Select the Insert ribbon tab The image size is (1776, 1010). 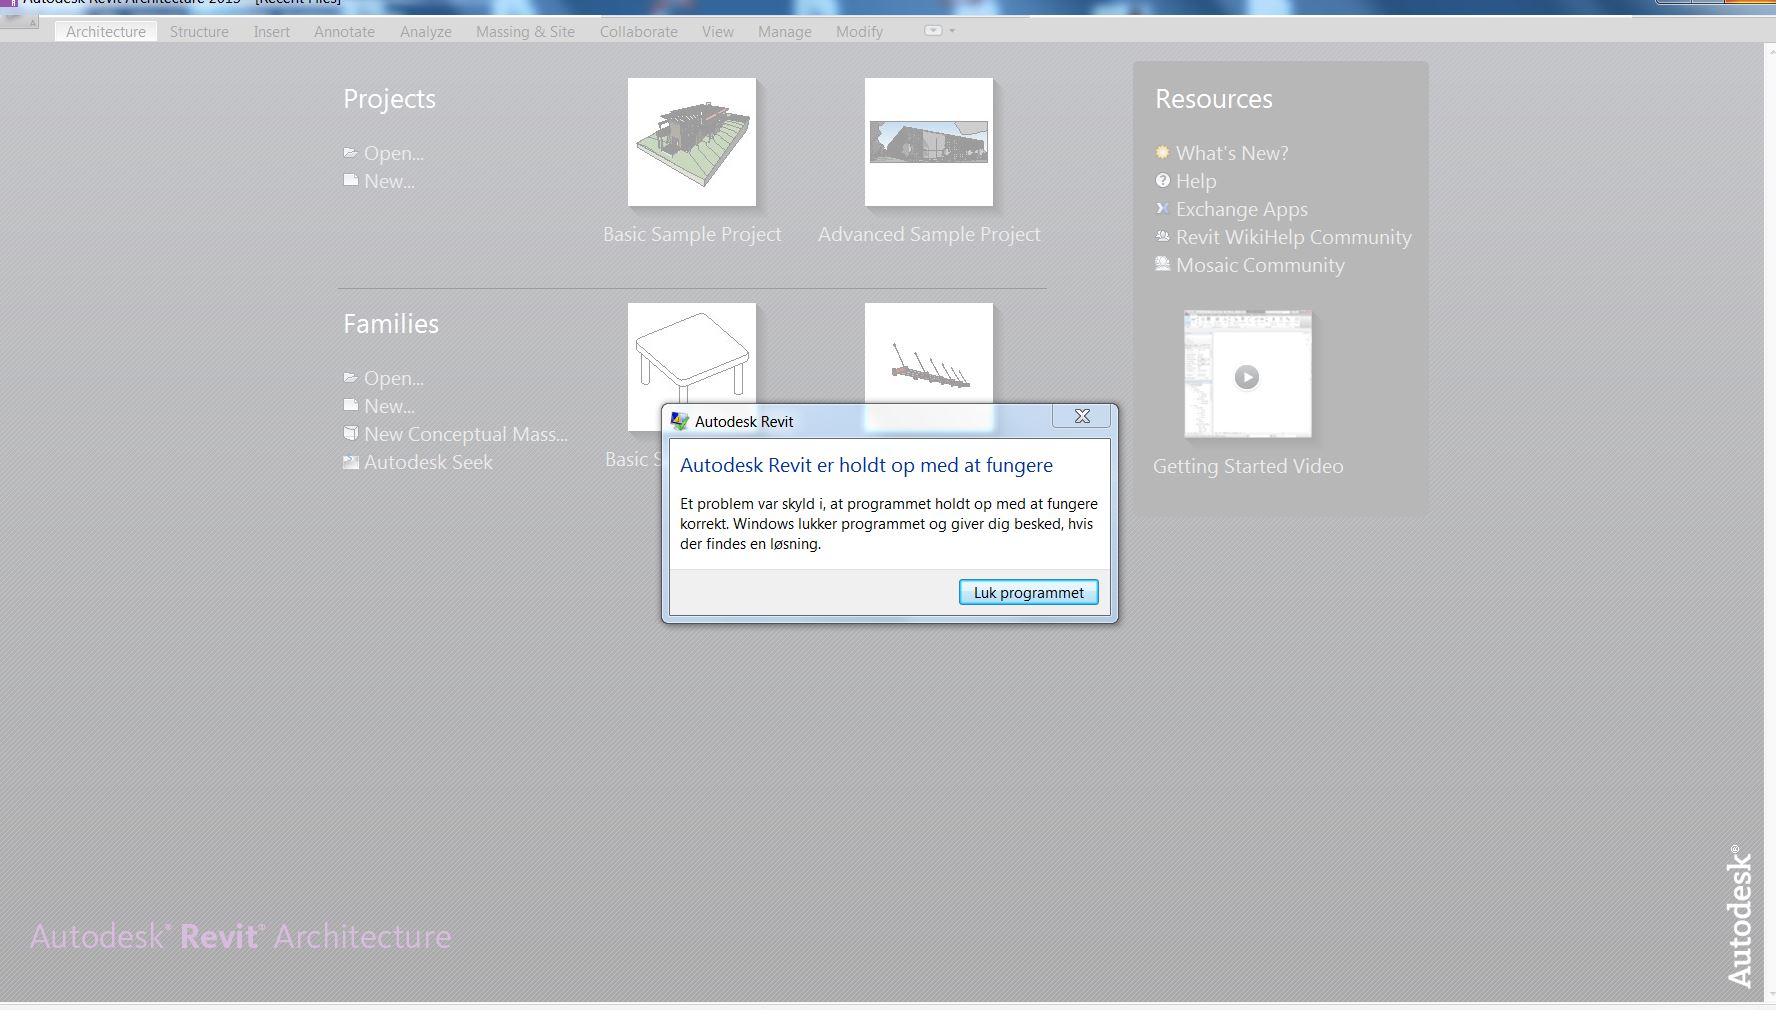271,32
